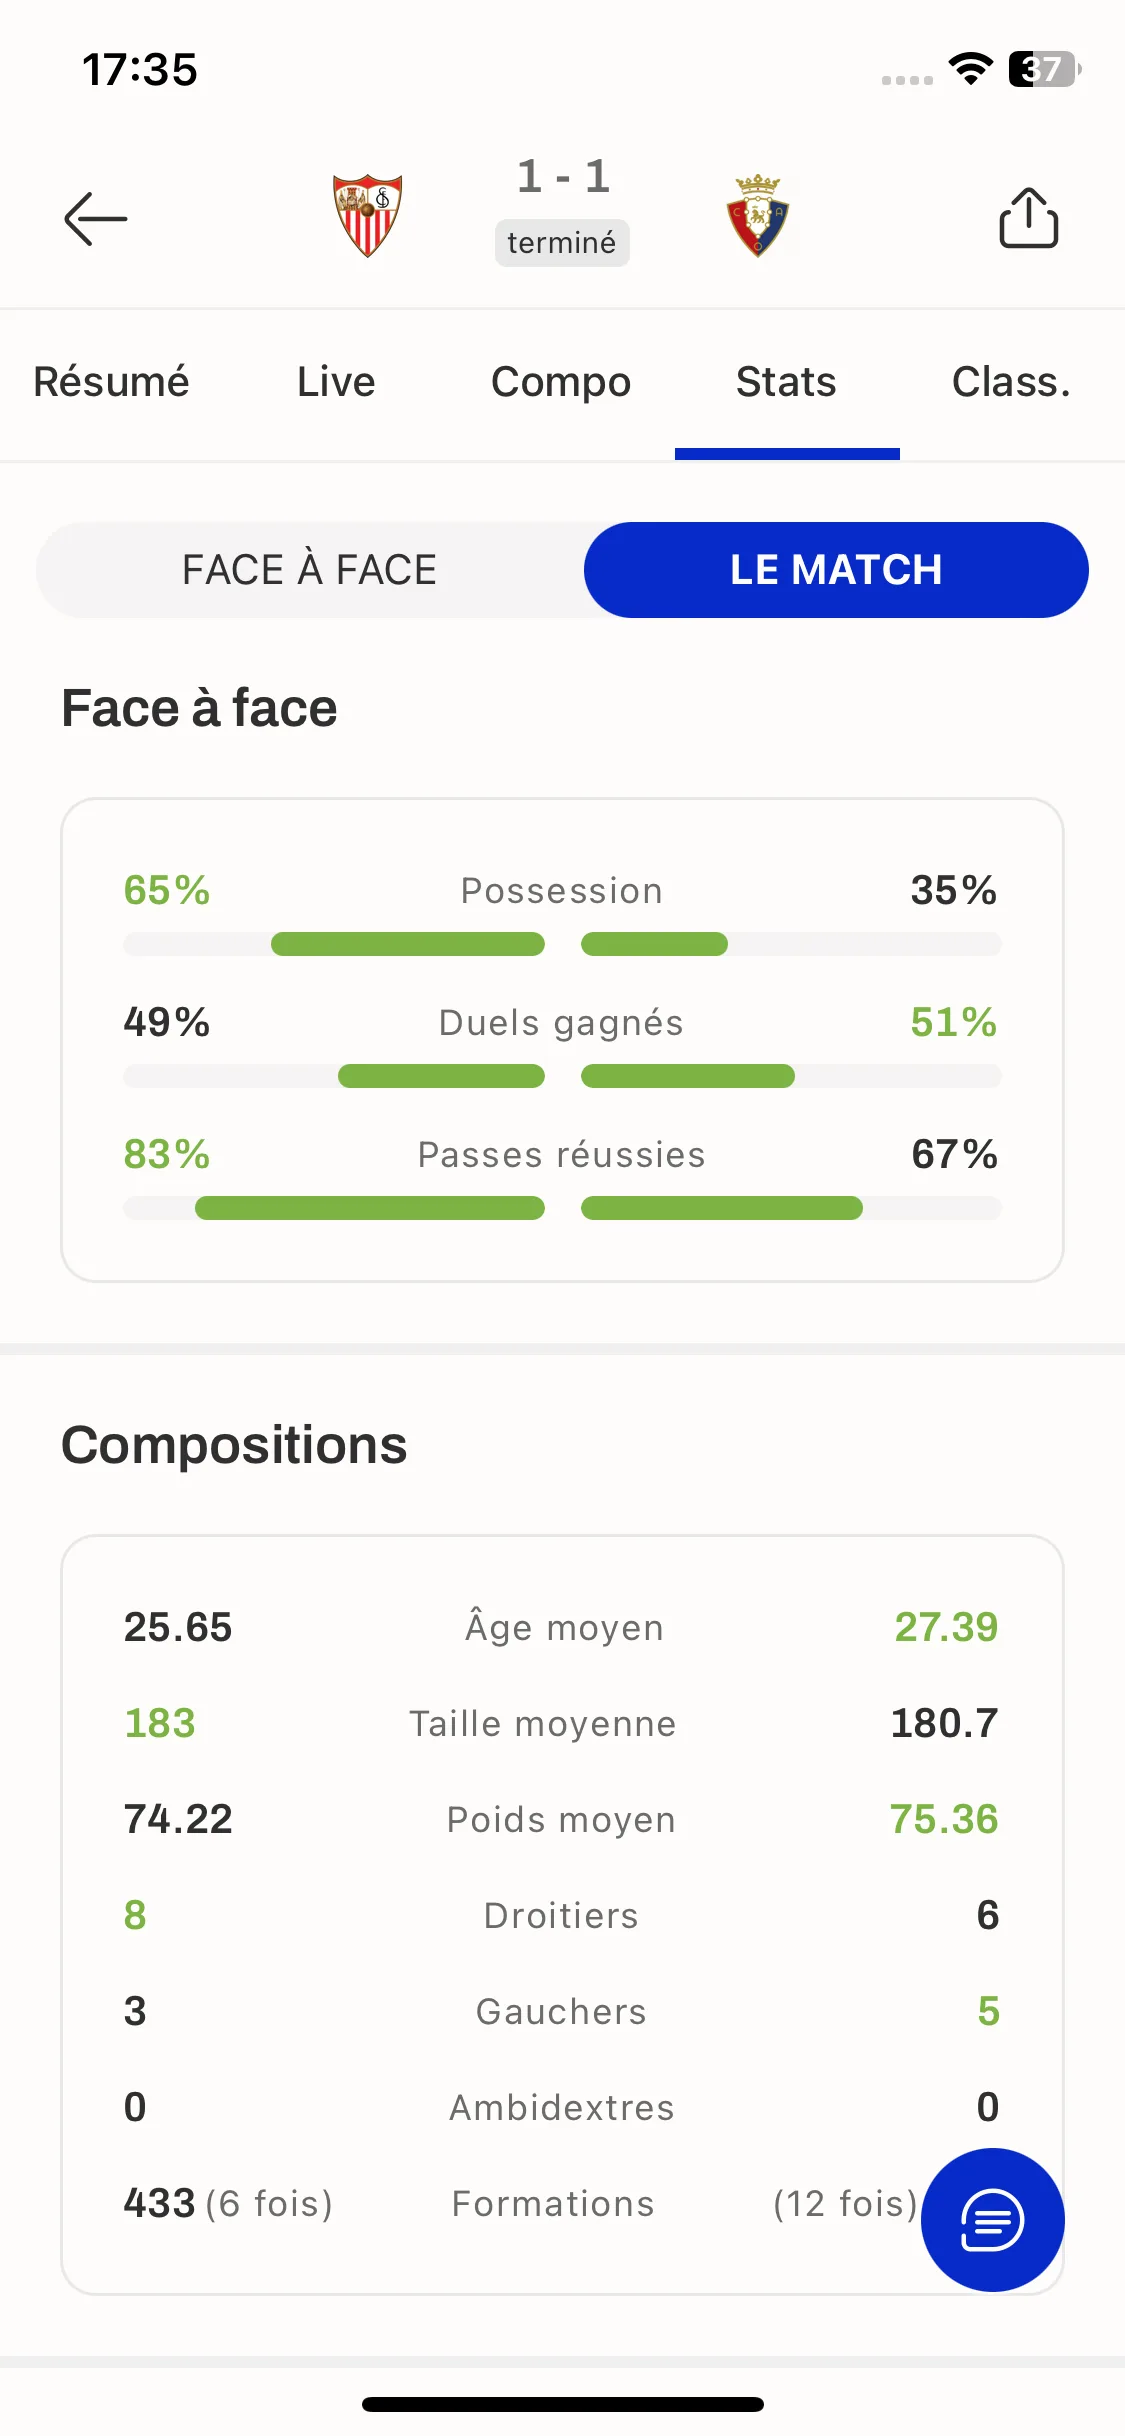The height and width of the screenshot is (2436, 1125).
Task: Tap the back arrow icon
Action: (x=96, y=219)
